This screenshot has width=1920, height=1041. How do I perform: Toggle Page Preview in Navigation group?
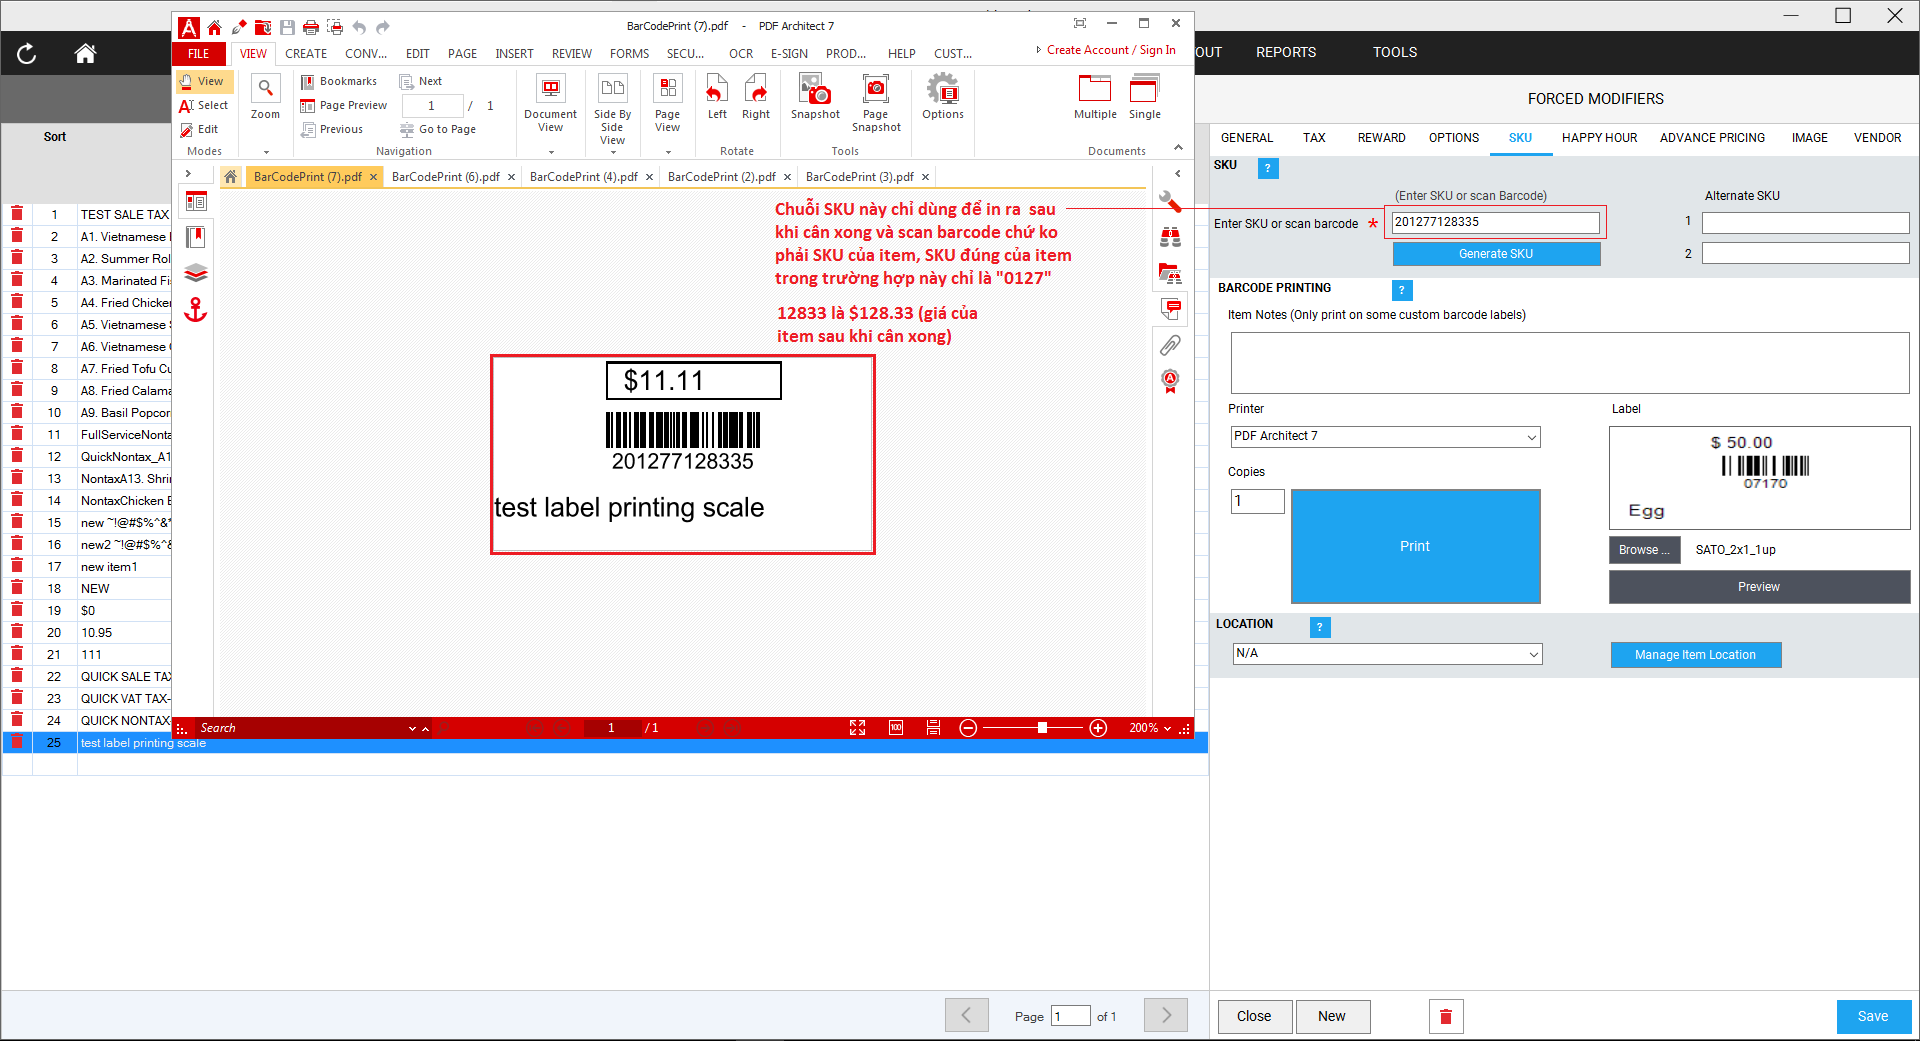[344, 105]
